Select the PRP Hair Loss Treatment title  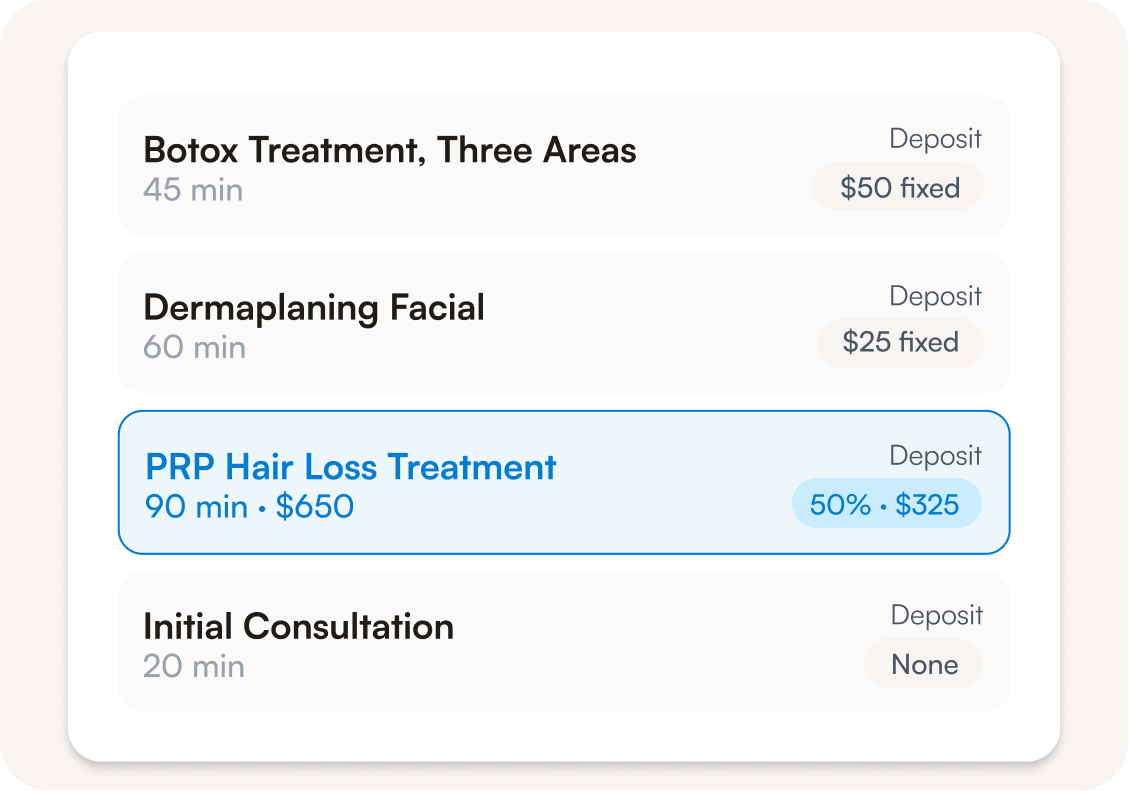(x=351, y=466)
